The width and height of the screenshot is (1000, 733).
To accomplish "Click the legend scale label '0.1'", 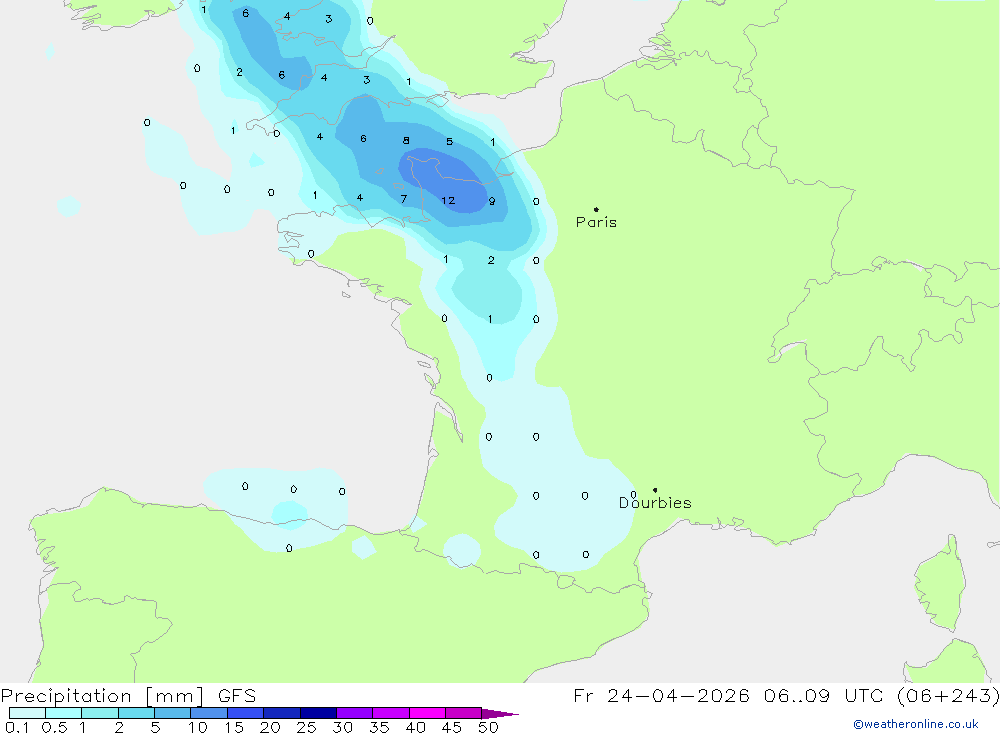I will [x=17, y=727].
